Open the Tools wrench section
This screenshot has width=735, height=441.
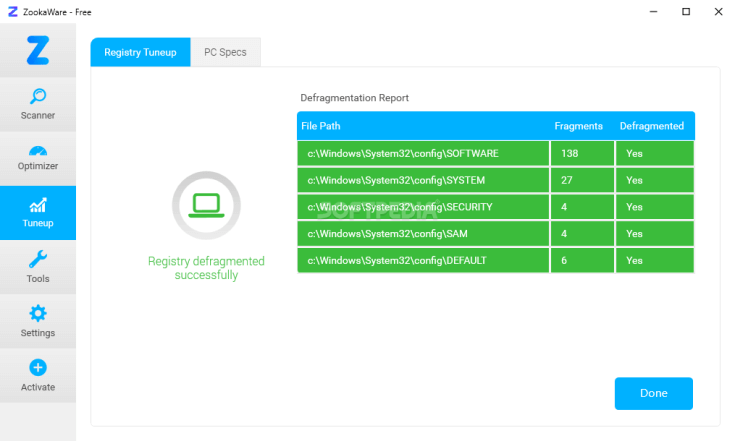click(x=38, y=267)
